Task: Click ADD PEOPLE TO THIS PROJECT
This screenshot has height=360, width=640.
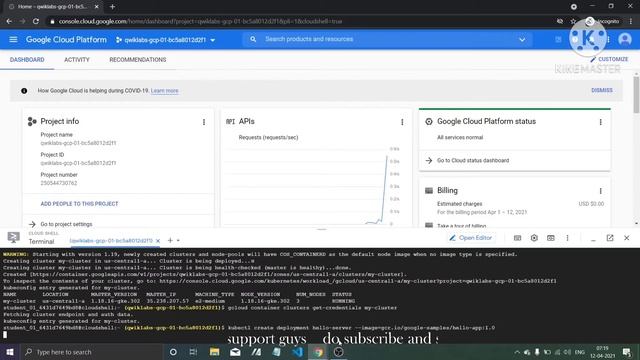Action: tap(79, 204)
